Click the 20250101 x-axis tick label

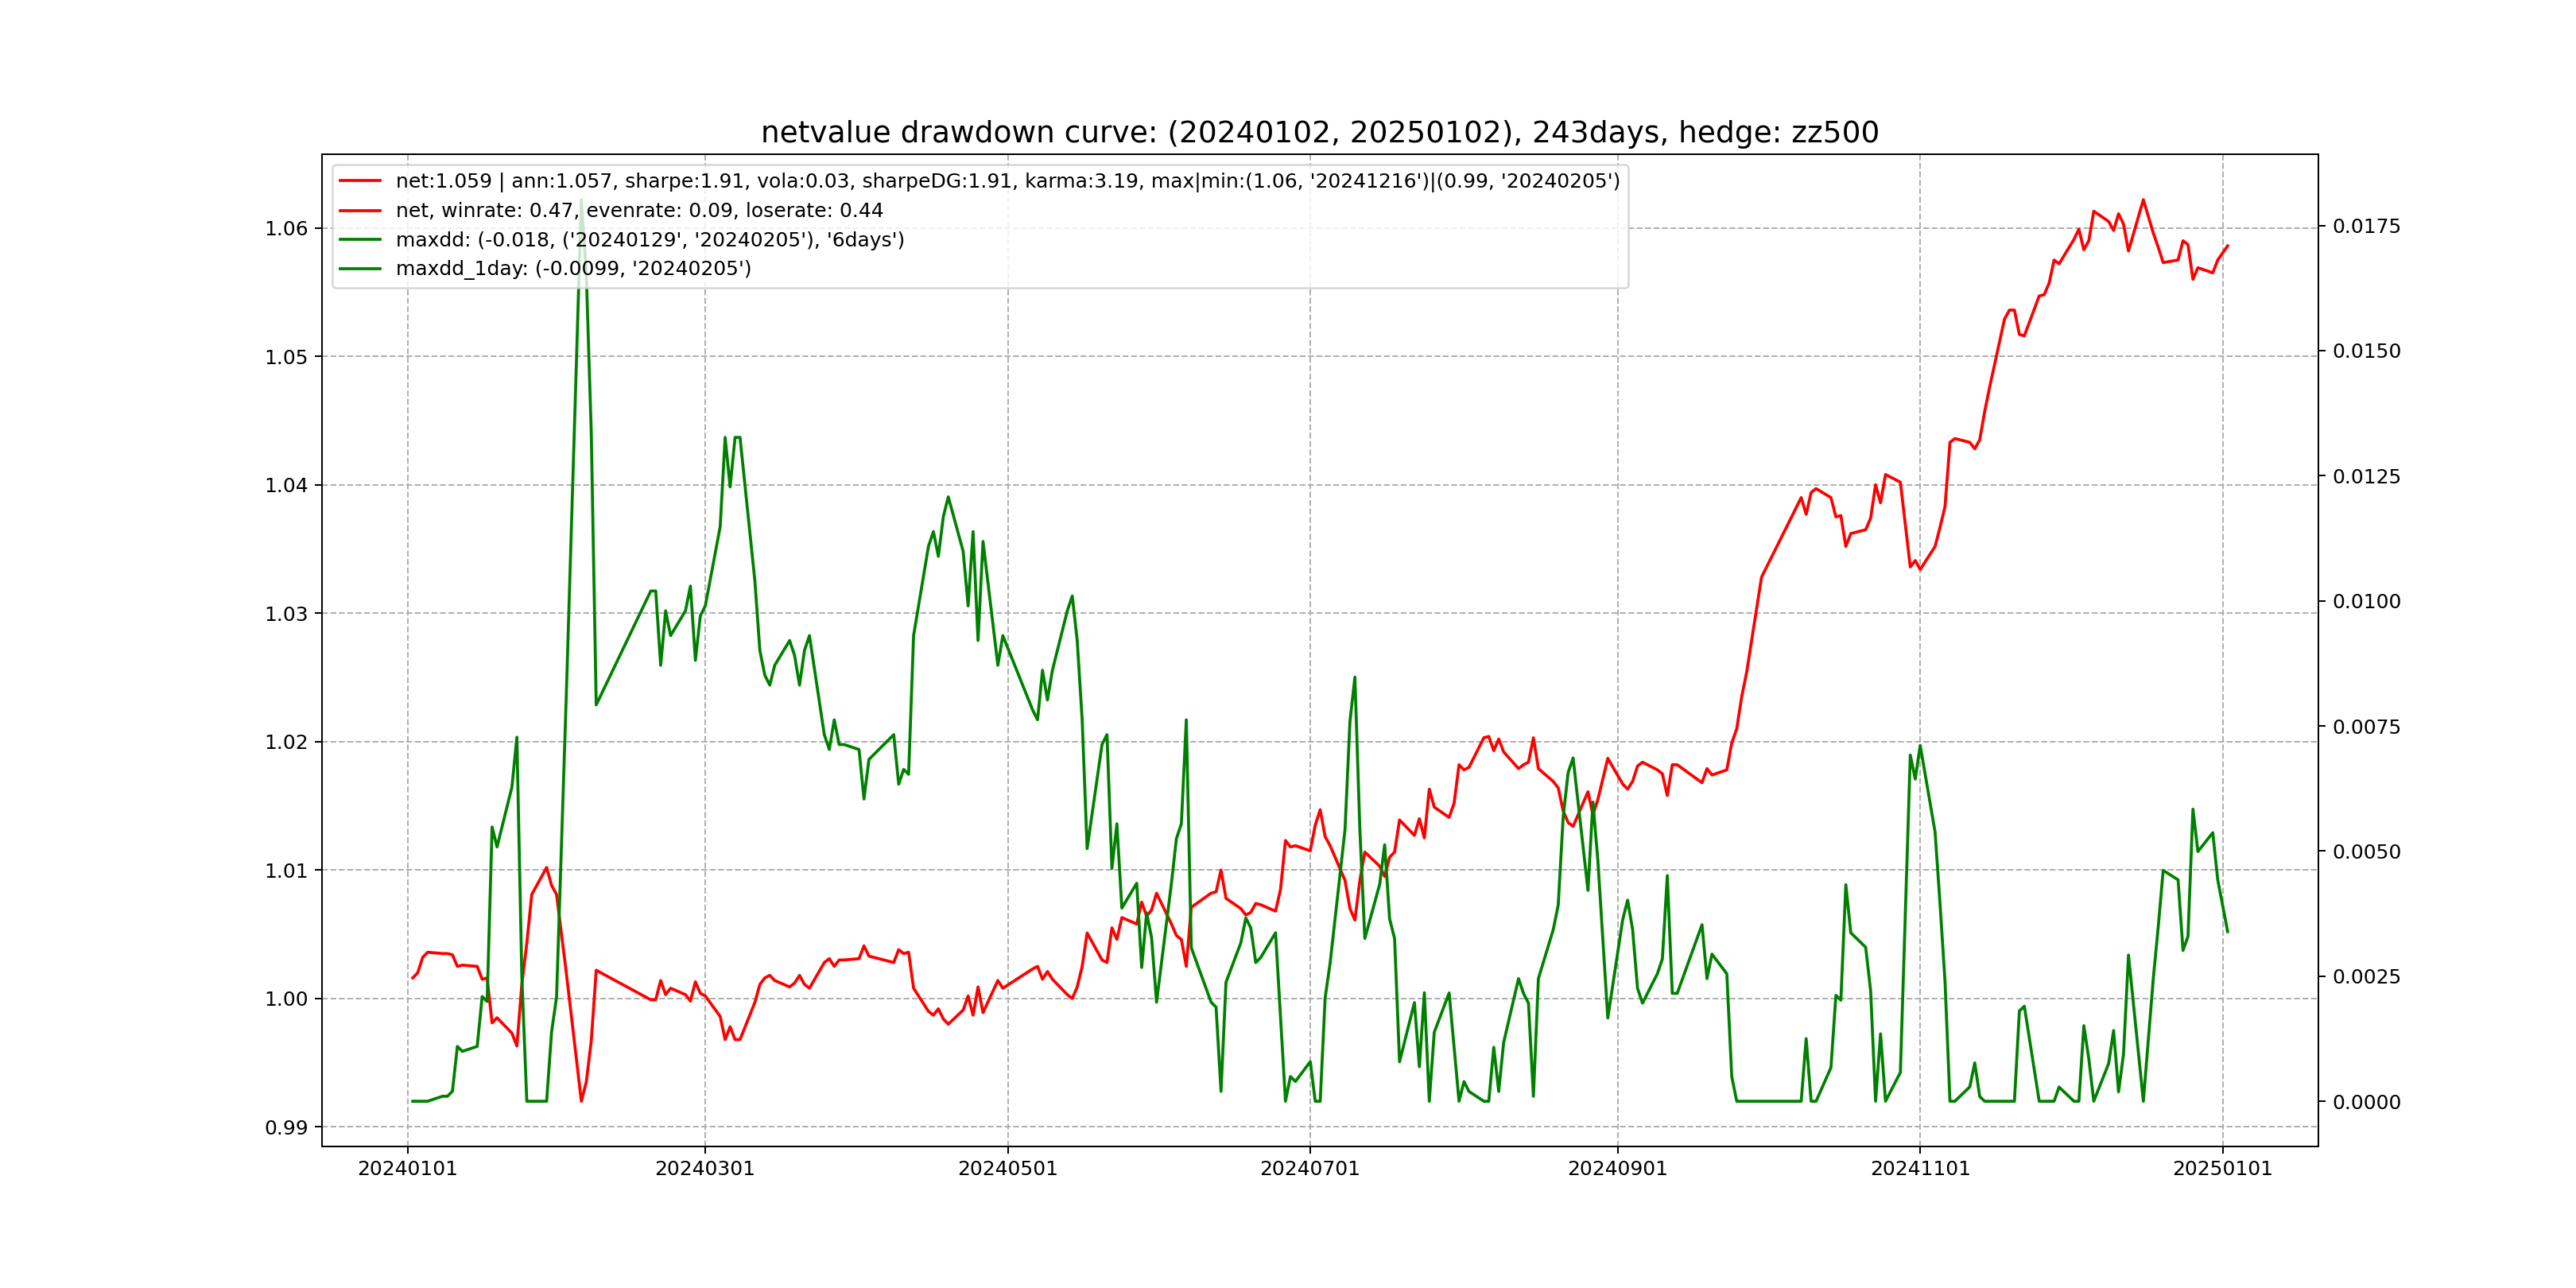point(2222,1169)
